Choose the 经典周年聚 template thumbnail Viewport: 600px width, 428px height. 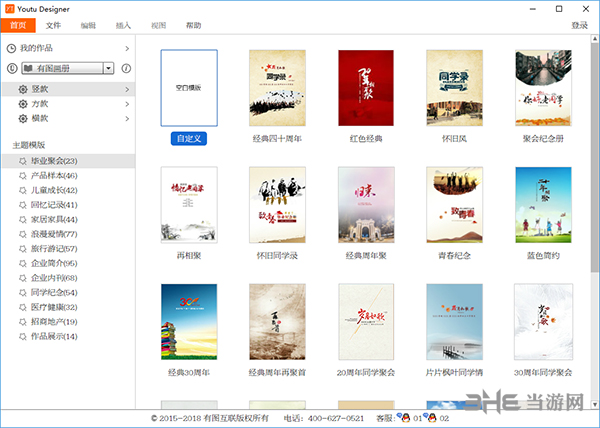(x=366, y=205)
